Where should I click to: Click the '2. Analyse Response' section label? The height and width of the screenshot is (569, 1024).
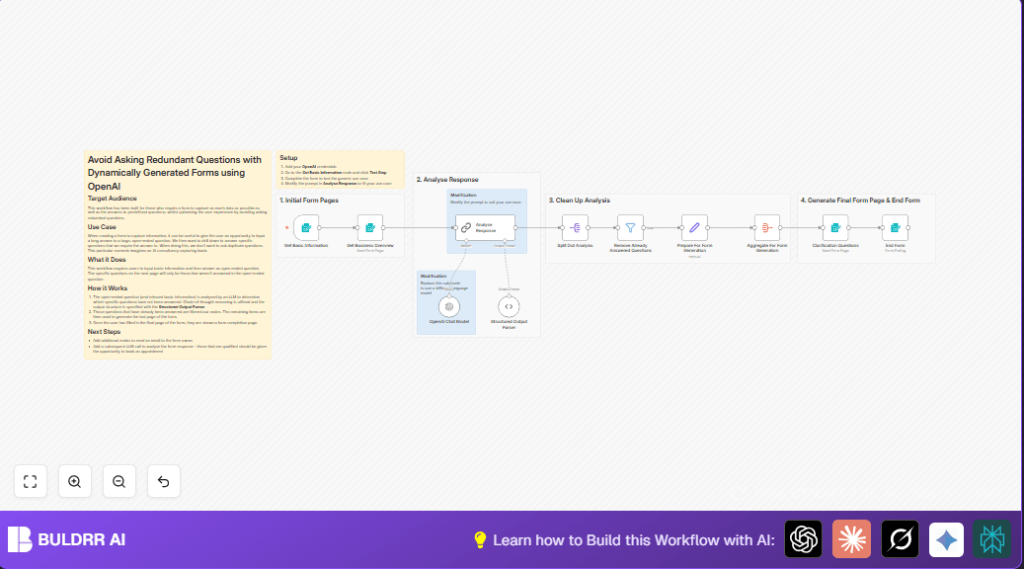[x=447, y=179]
